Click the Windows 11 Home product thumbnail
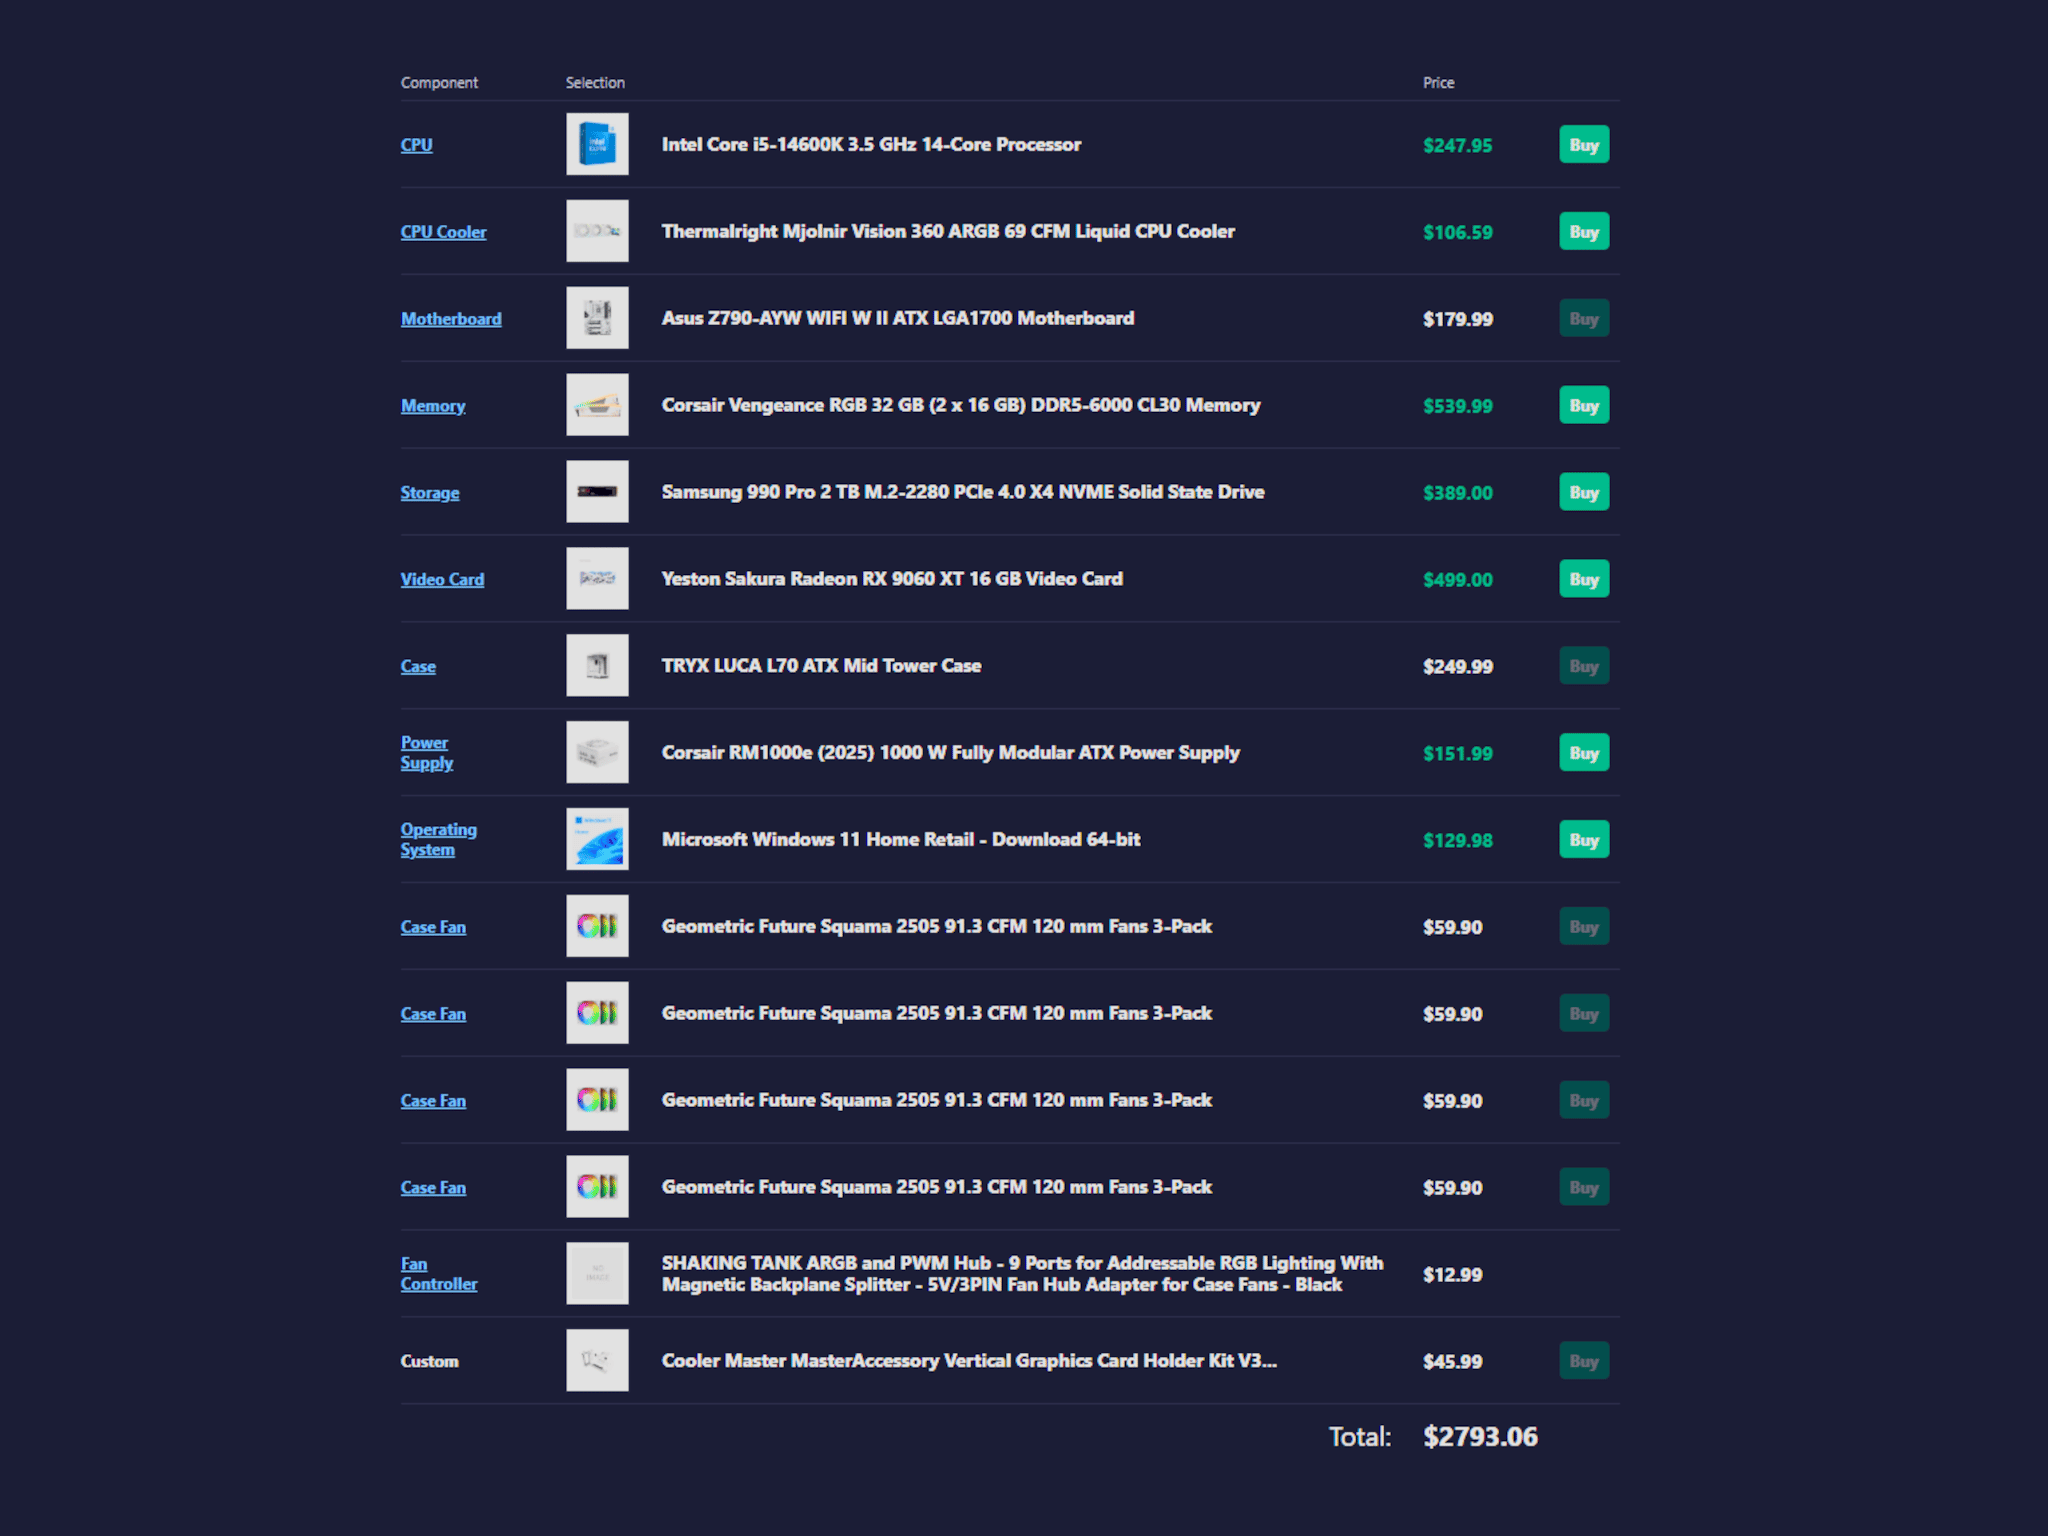 (597, 840)
